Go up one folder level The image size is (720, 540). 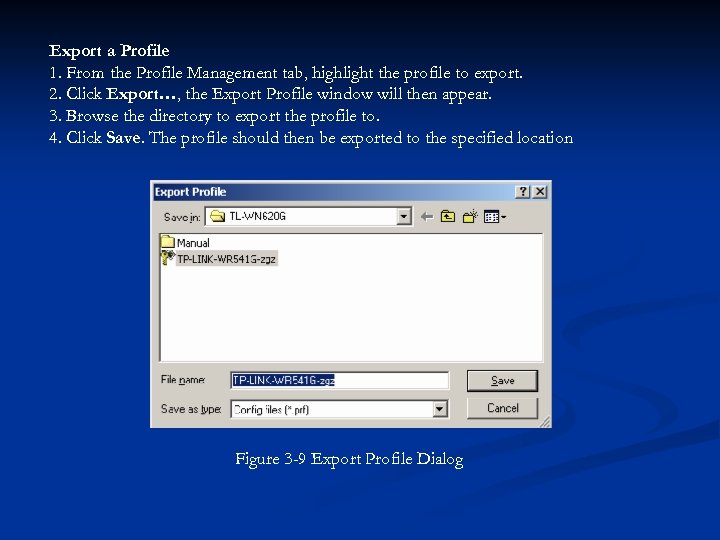coord(448,216)
